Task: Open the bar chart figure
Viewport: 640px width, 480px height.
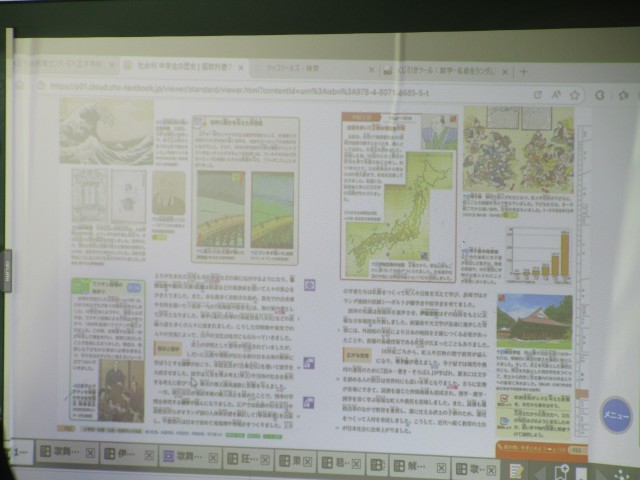Action: tap(538, 253)
